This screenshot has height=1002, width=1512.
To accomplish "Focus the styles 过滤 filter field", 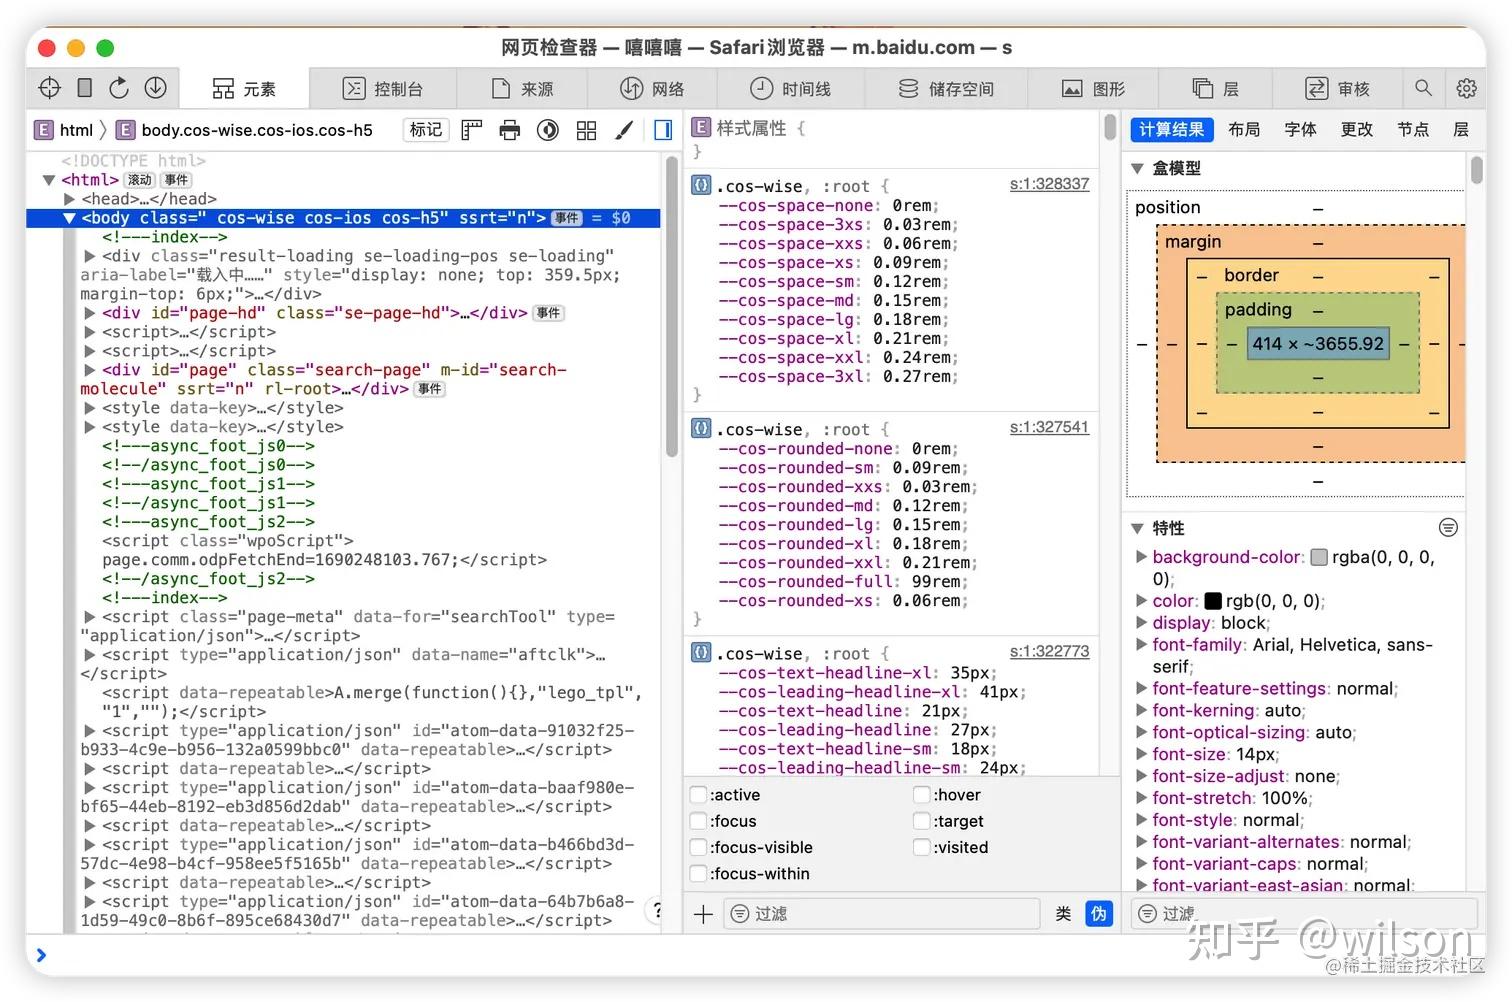I will [884, 914].
